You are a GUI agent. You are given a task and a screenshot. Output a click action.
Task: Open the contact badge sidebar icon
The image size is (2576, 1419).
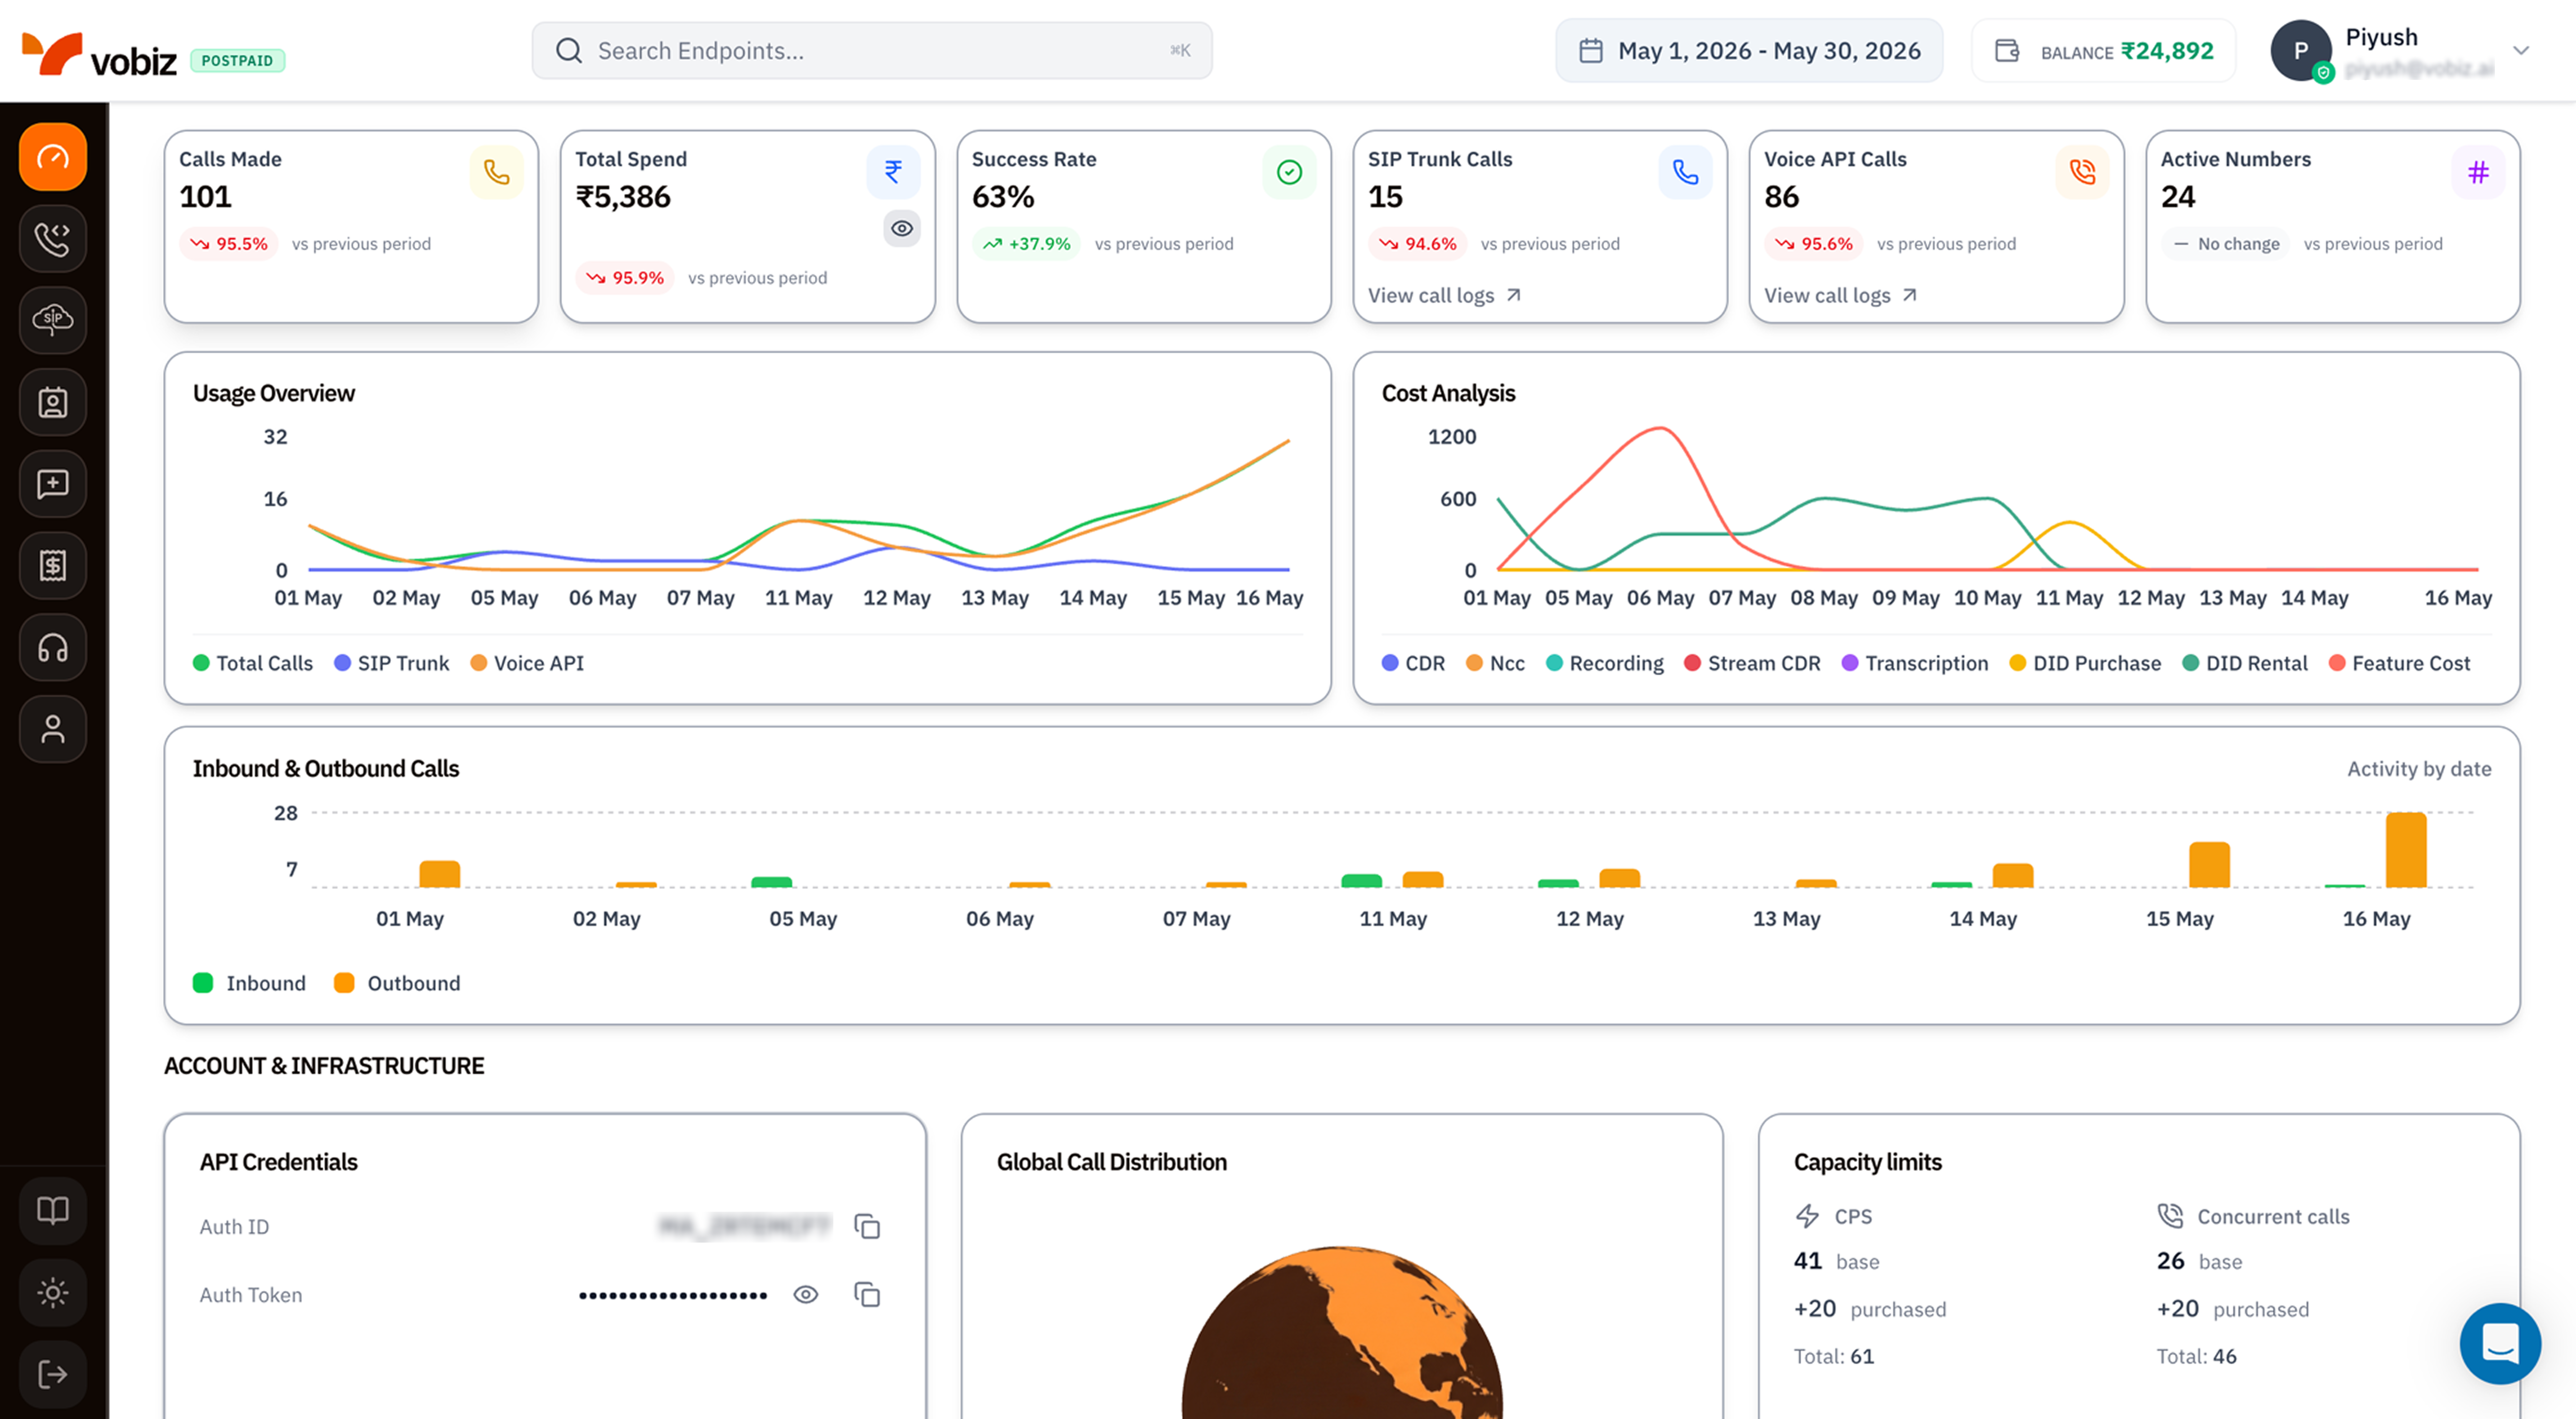pos(53,402)
